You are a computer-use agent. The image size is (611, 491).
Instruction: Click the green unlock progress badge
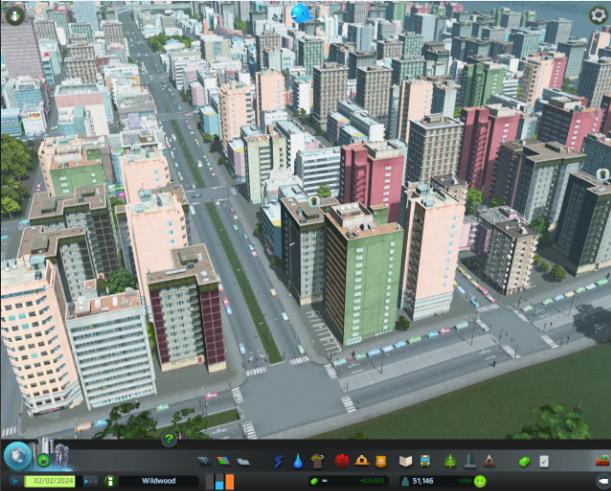coord(44,461)
